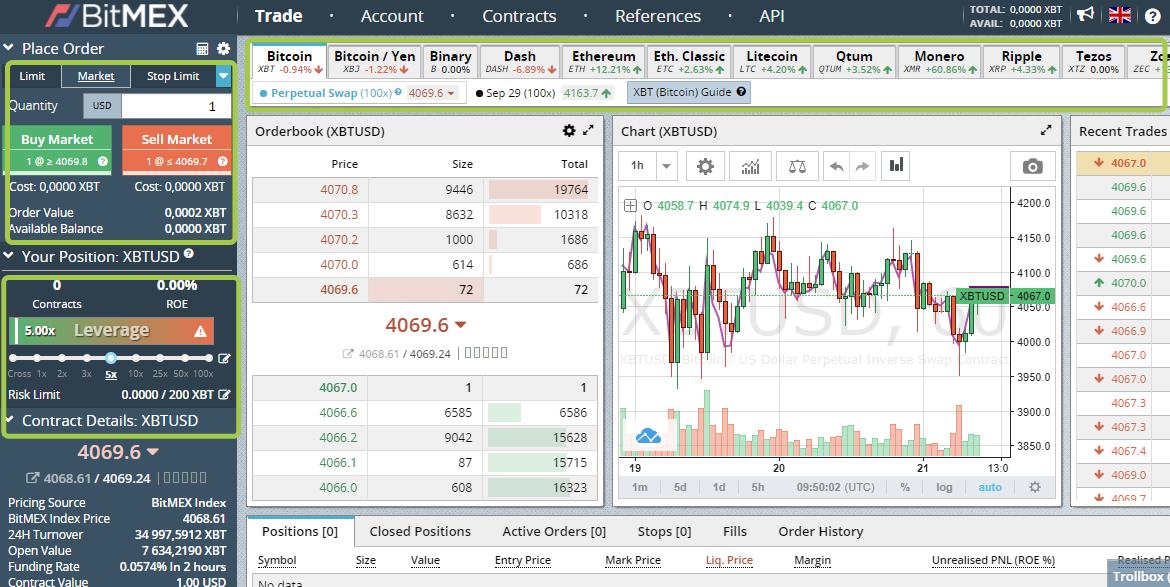Viewport: 1170px width, 587px height.
Task: Open the help icon in top bar
Action: click(1152, 16)
